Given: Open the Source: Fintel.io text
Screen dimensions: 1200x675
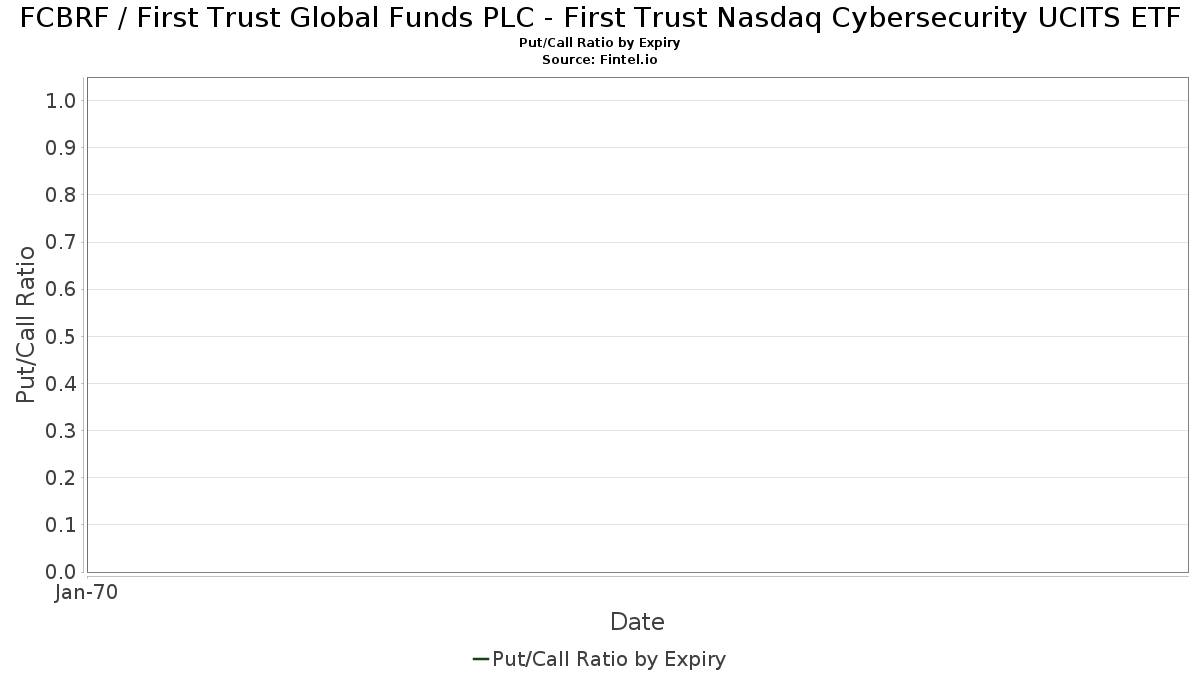Looking at the screenshot, I should click(600, 60).
